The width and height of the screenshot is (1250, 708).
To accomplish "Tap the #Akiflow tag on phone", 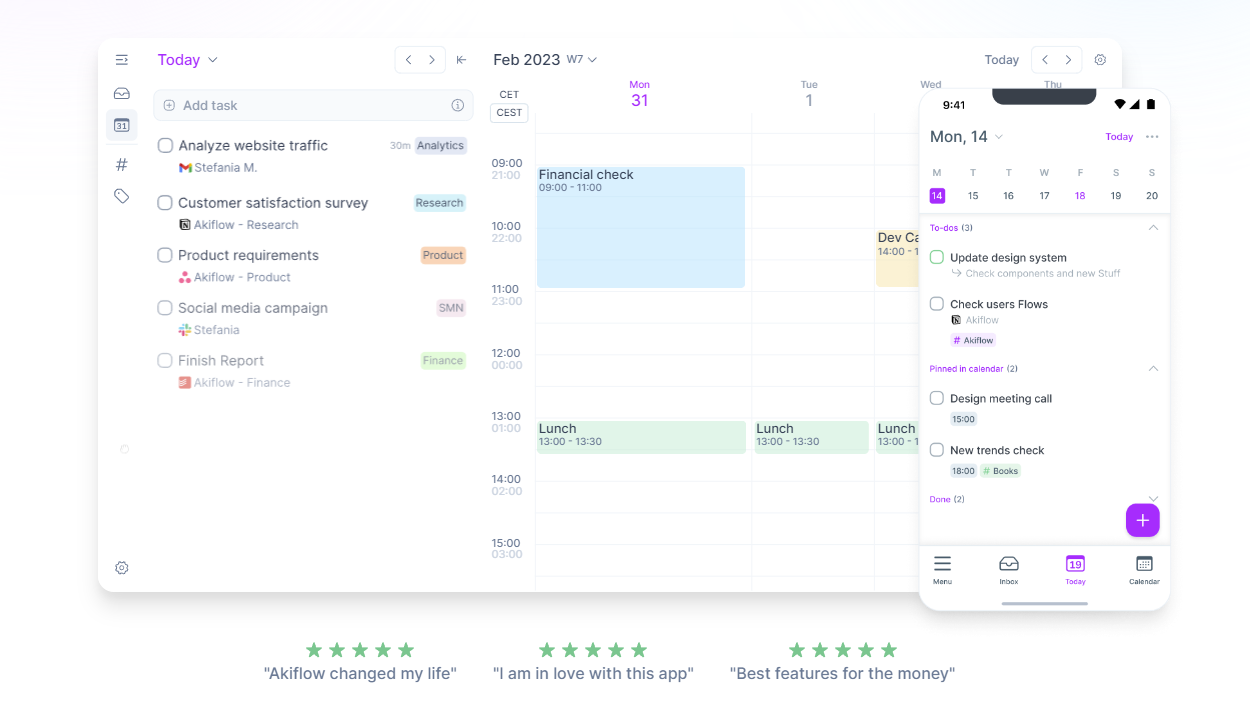I will click(973, 340).
